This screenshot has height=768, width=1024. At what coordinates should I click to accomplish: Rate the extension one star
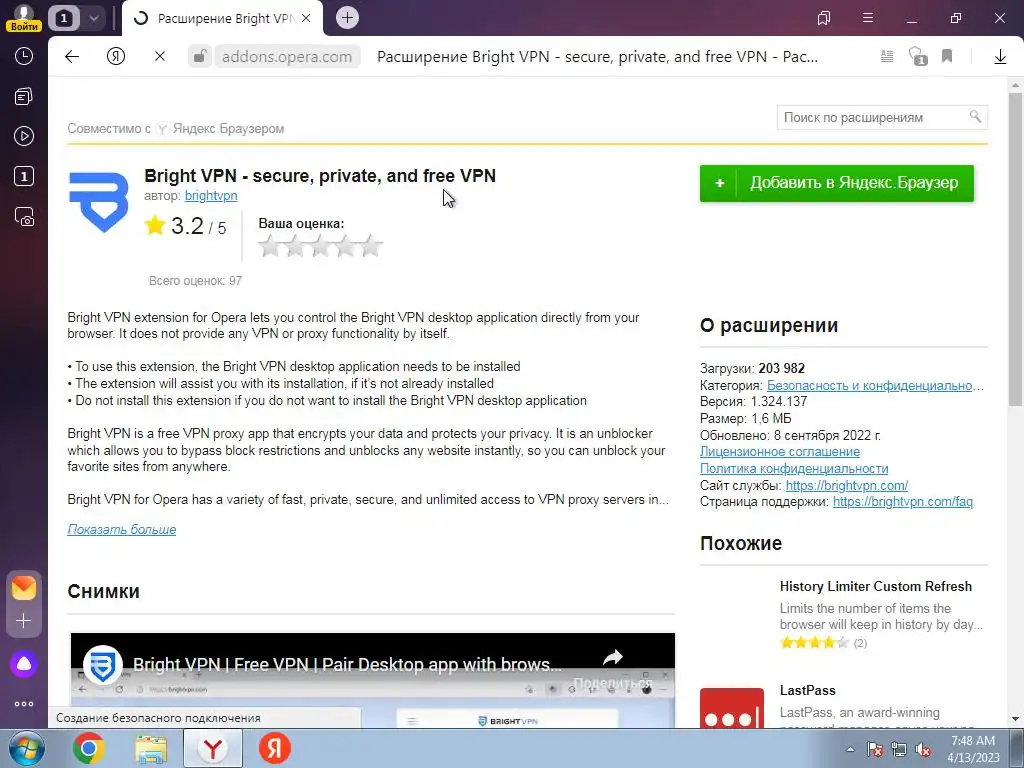[270, 246]
